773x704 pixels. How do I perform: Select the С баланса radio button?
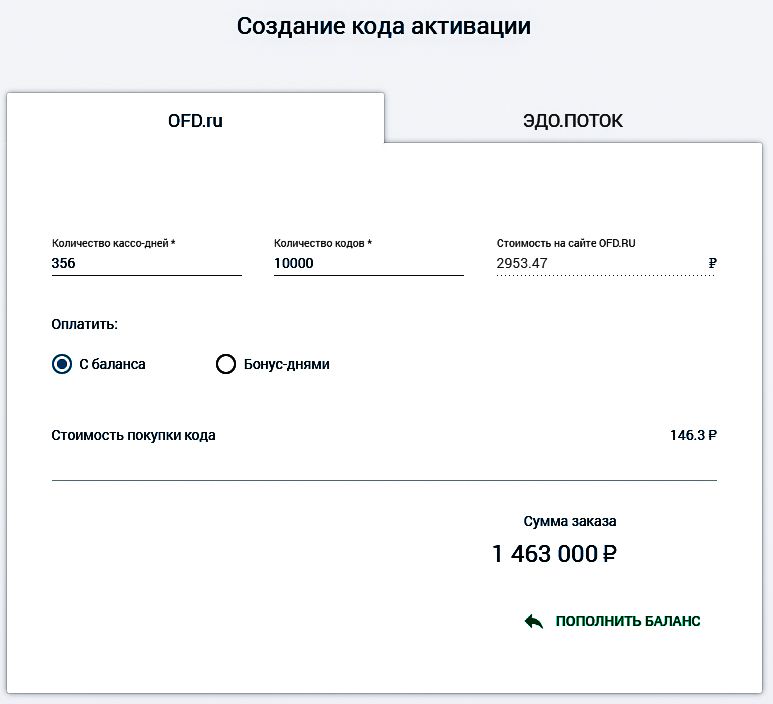pos(62,364)
